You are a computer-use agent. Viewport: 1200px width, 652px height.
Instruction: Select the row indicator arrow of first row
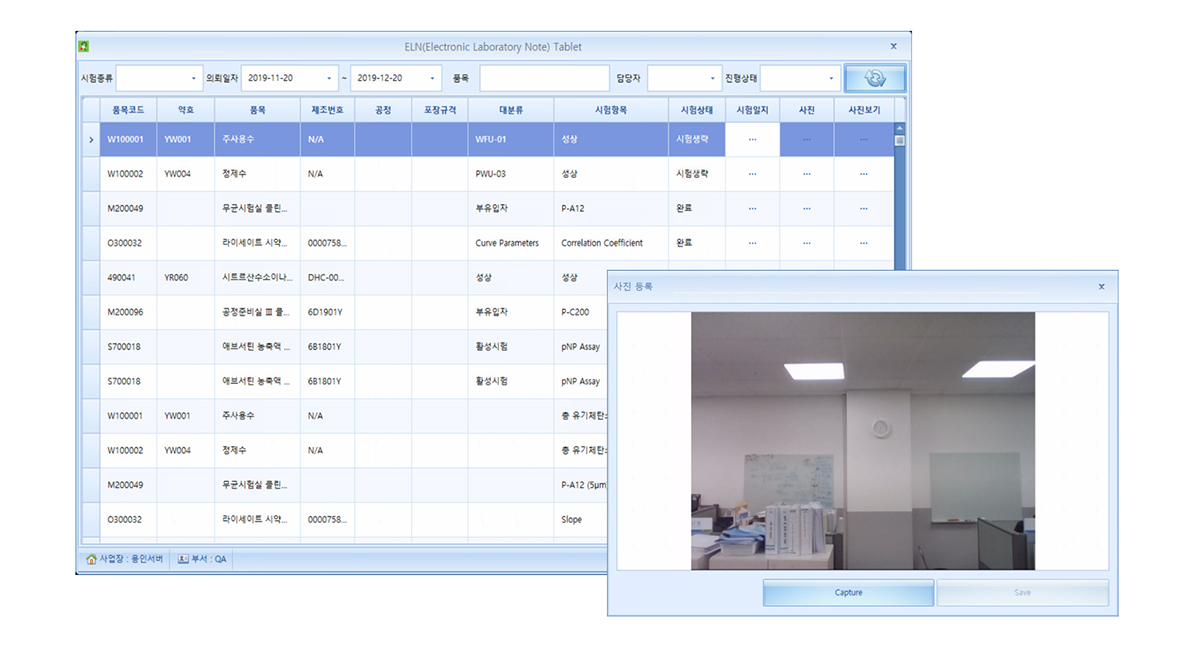pos(90,139)
